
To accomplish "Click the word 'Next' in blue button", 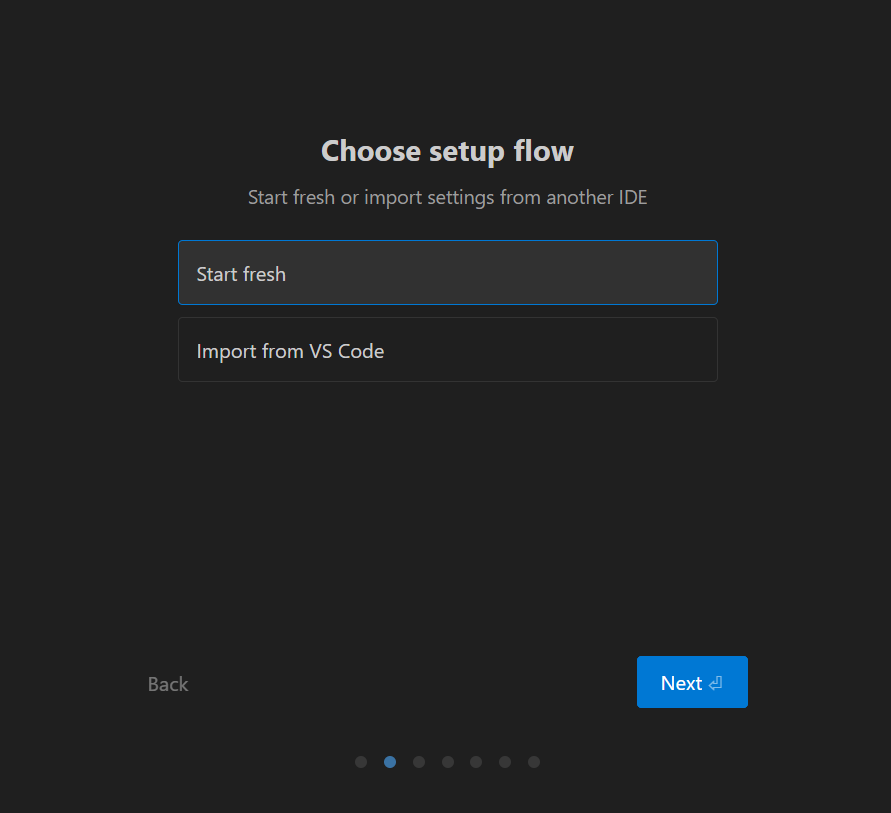I will coord(681,683).
